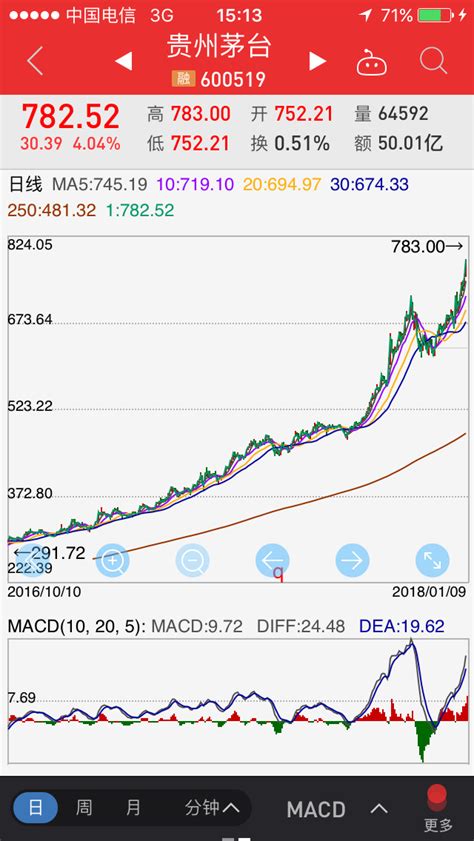
Task: Tap MACD(10, 20, 5) parameters label
Action: [77, 626]
